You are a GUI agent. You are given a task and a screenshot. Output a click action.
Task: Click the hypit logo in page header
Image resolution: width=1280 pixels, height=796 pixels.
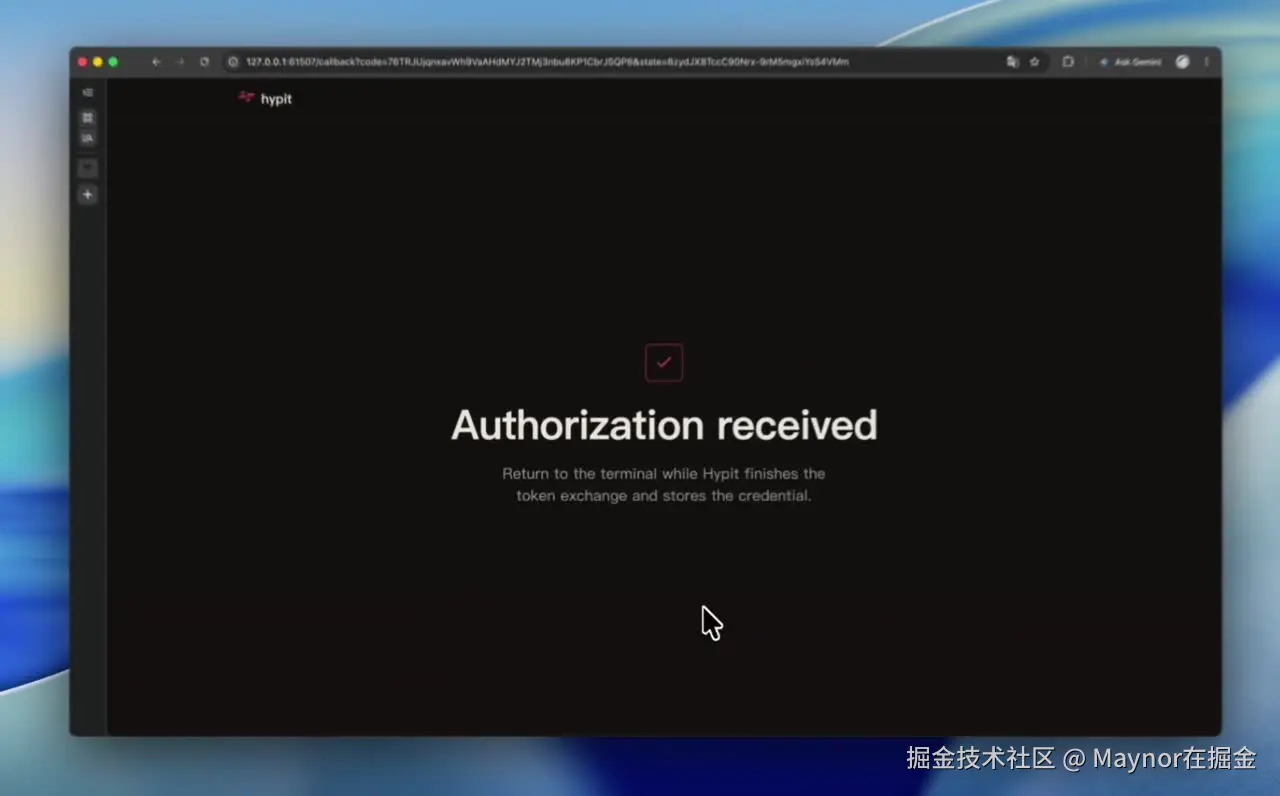[265, 98]
